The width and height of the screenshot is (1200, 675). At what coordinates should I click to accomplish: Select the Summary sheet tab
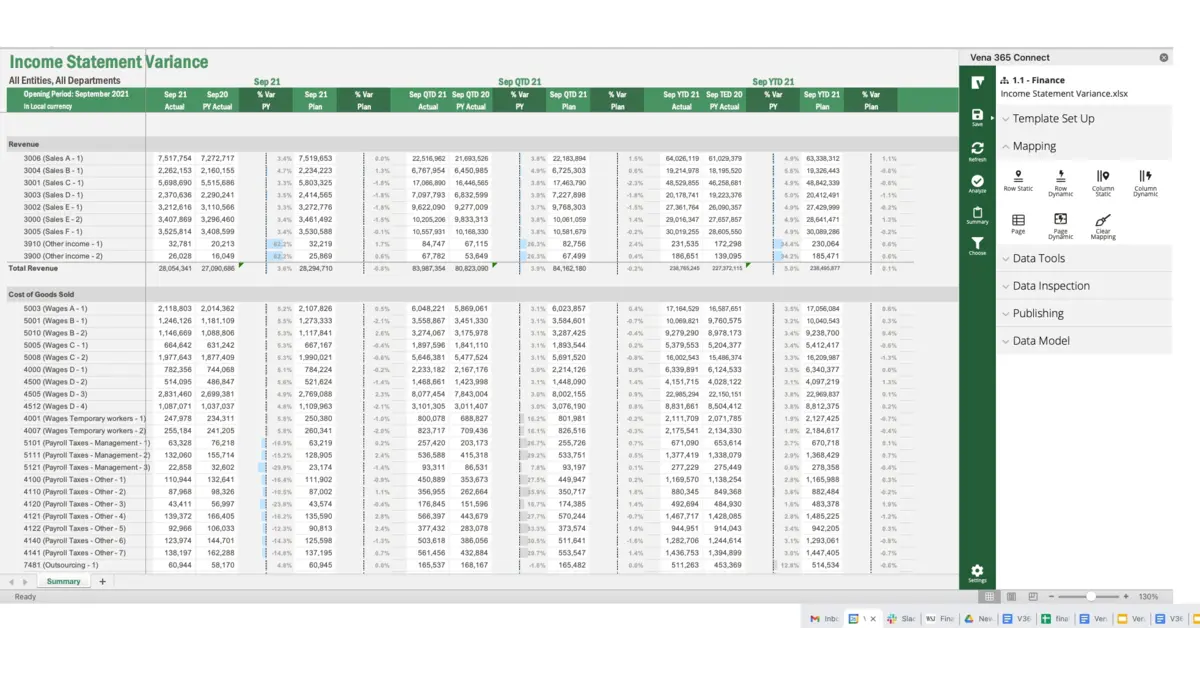point(63,581)
